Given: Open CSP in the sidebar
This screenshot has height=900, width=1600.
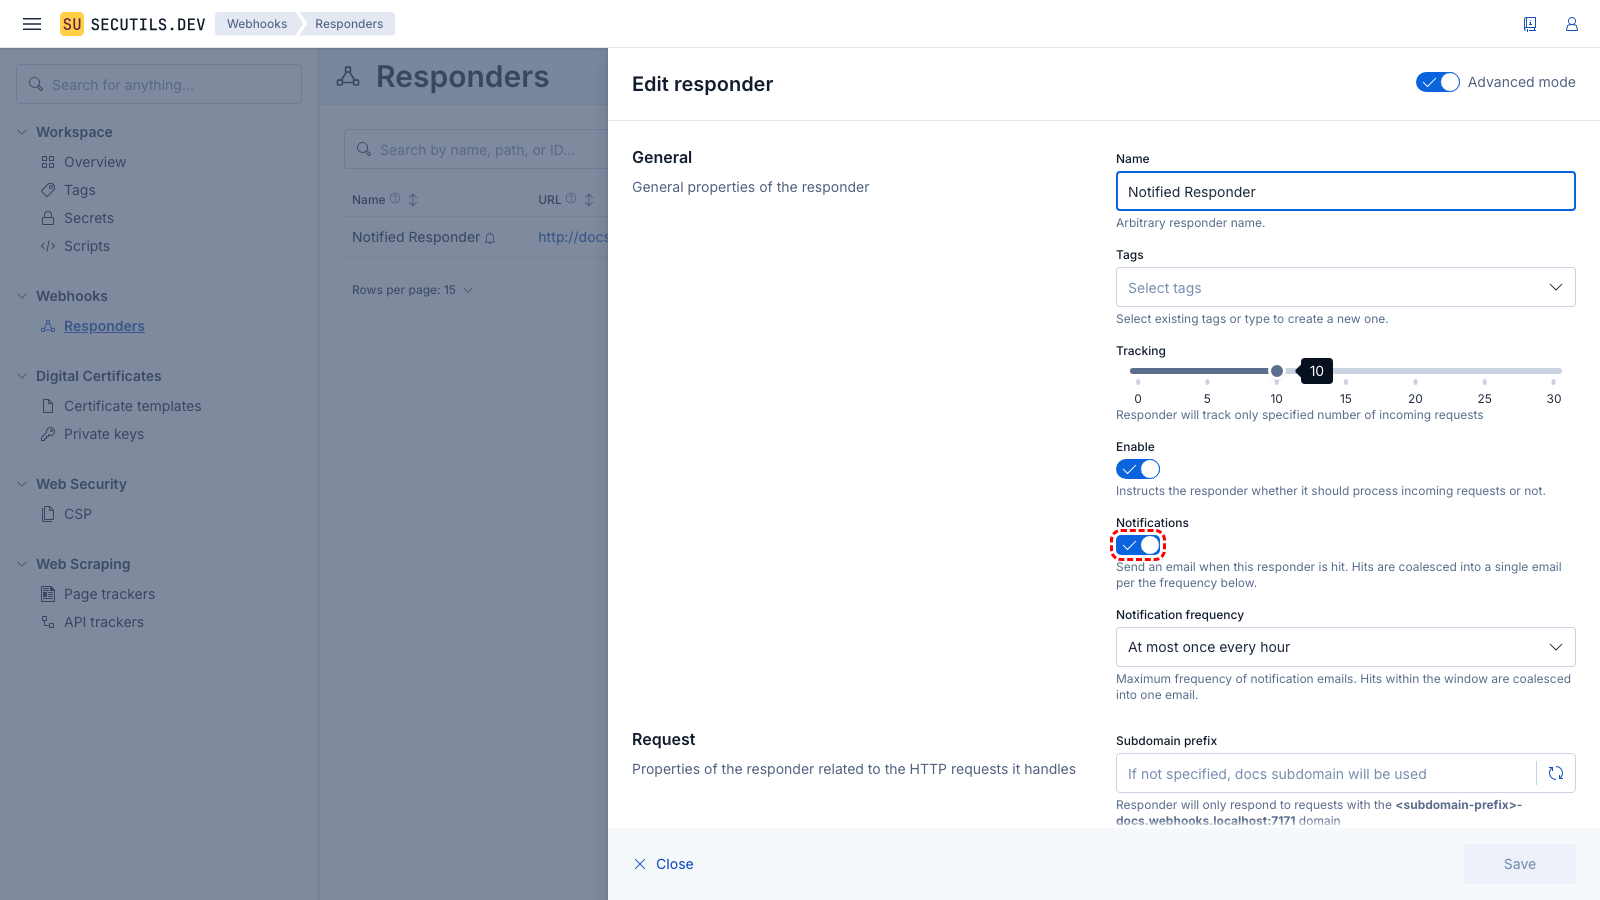Looking at the screenshot, I should click(78, 514).
